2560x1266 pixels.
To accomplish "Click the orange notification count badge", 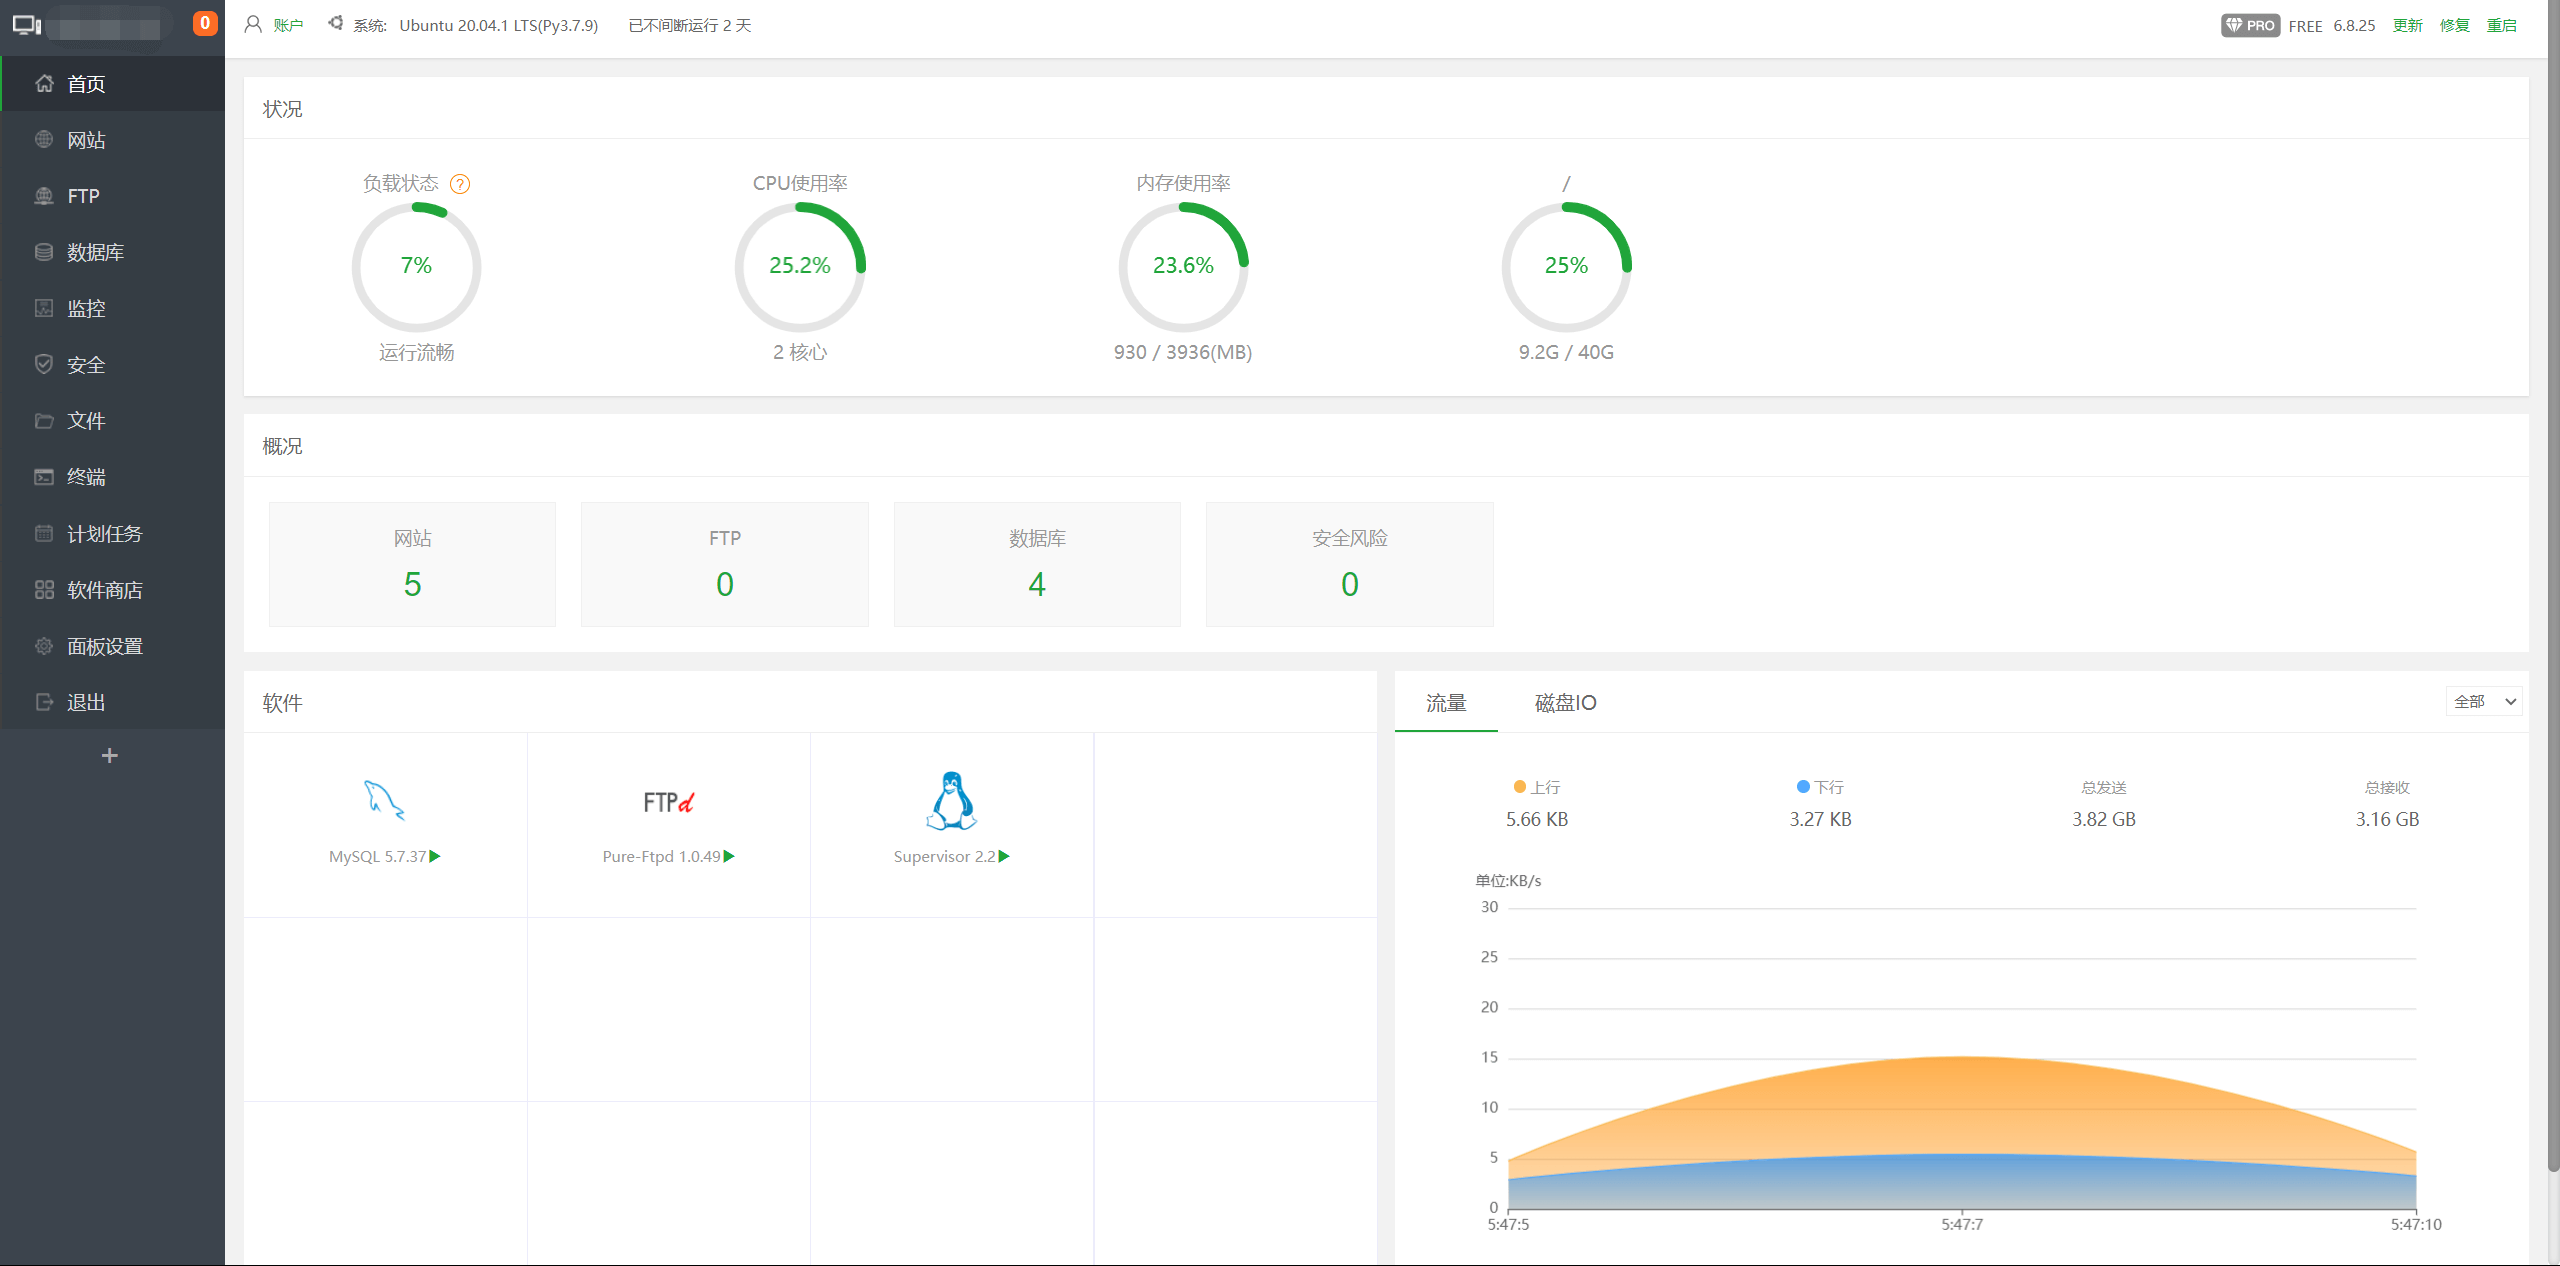I will [x=205, y=23].
